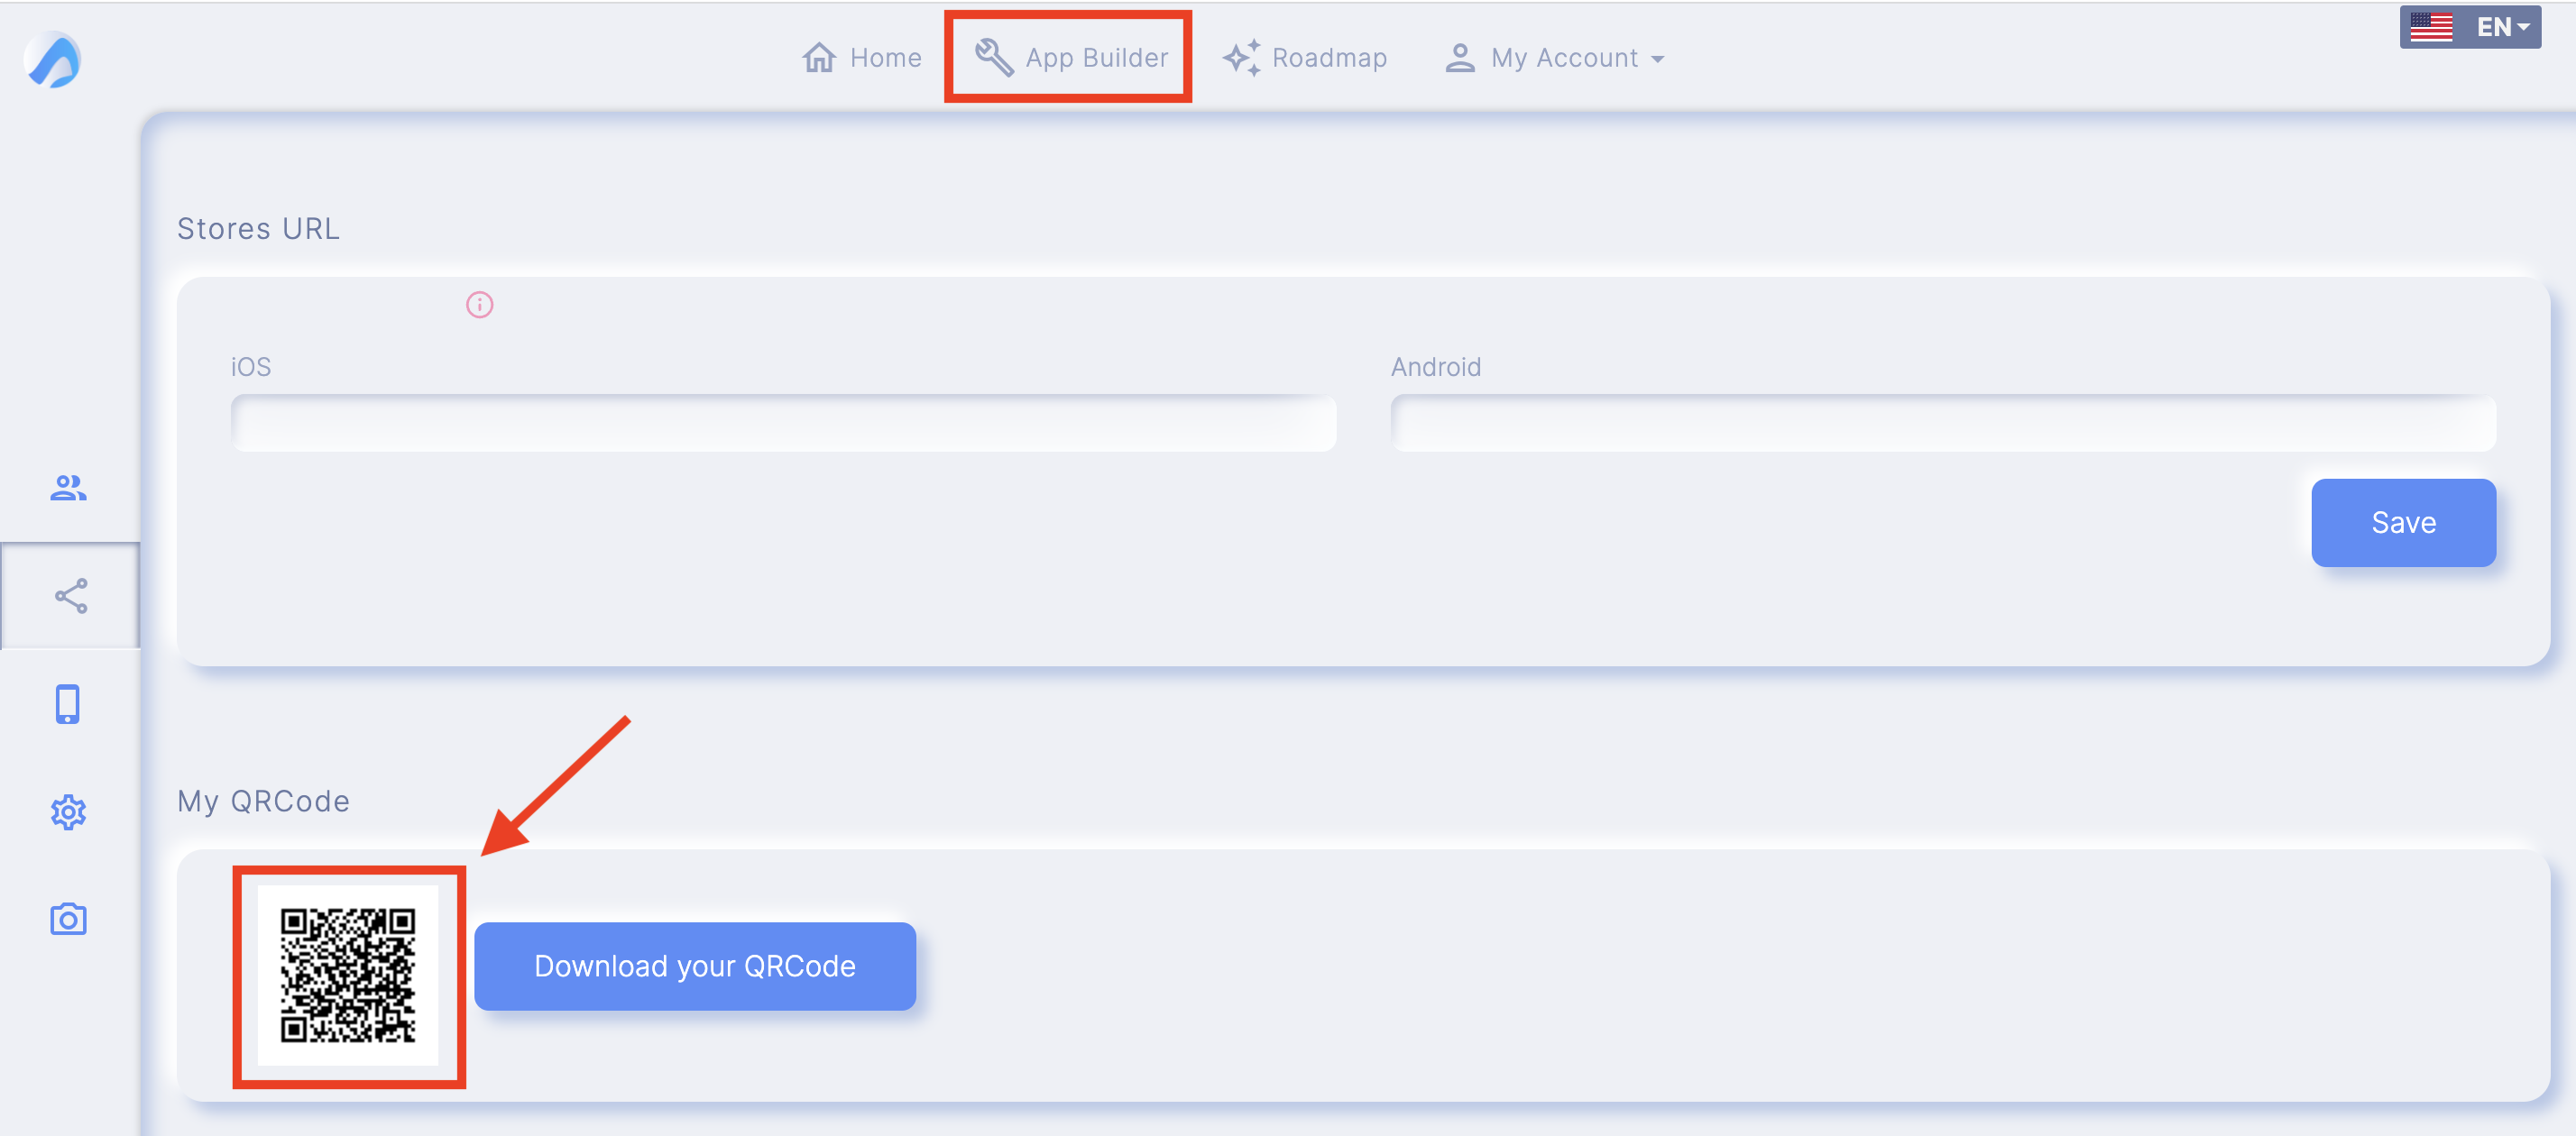Open the App Builder menu item
Image resolution: width=2576 pixels, height=1136 pixels.
[x=1071, y=58]
